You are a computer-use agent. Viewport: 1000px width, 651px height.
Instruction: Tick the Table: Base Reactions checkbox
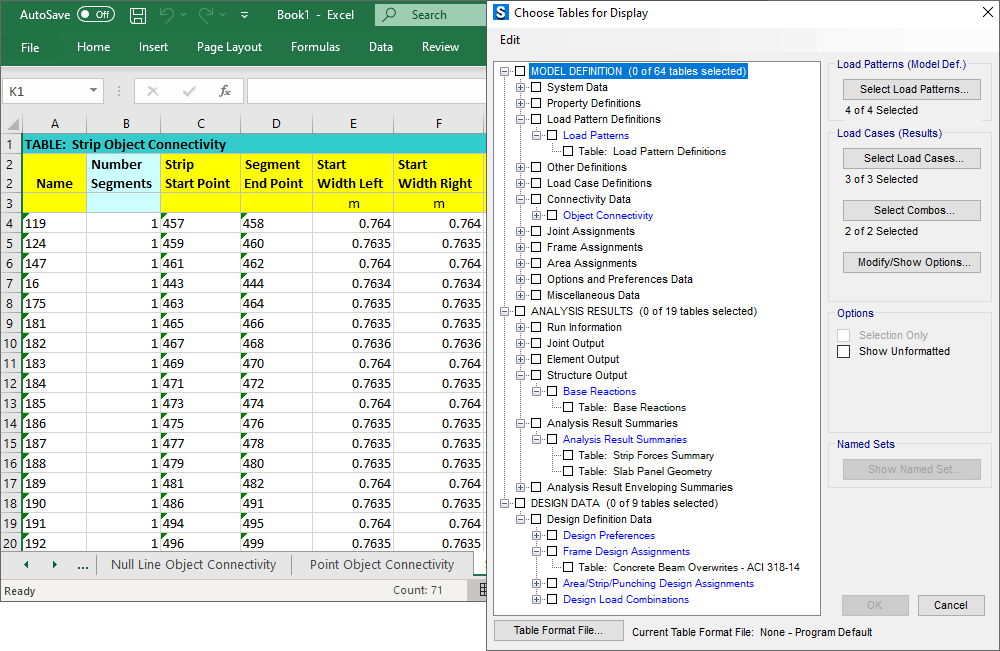[568, 408]
